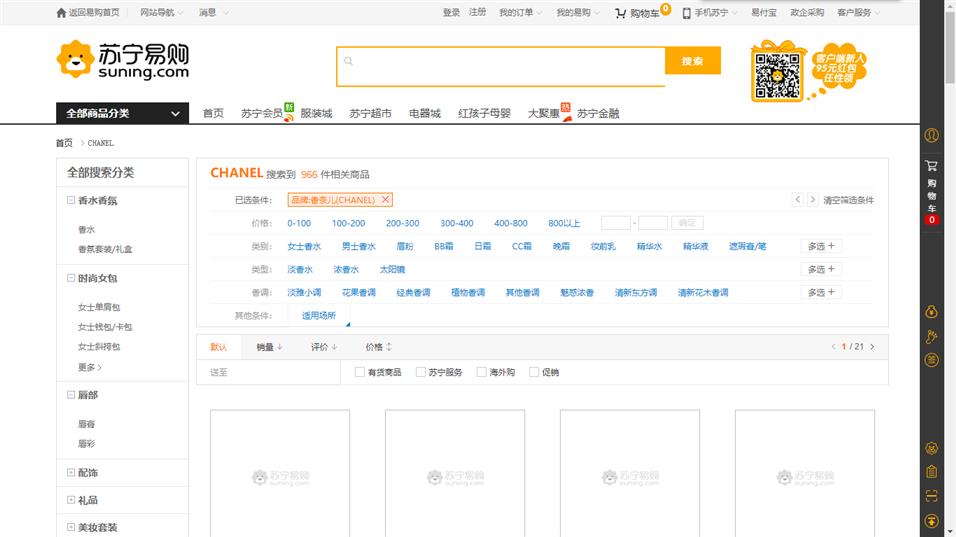This screenshot has width=956, height=537.
Task: Click the sign-in 签 icon in sidebar
Action: coord(931,360)
